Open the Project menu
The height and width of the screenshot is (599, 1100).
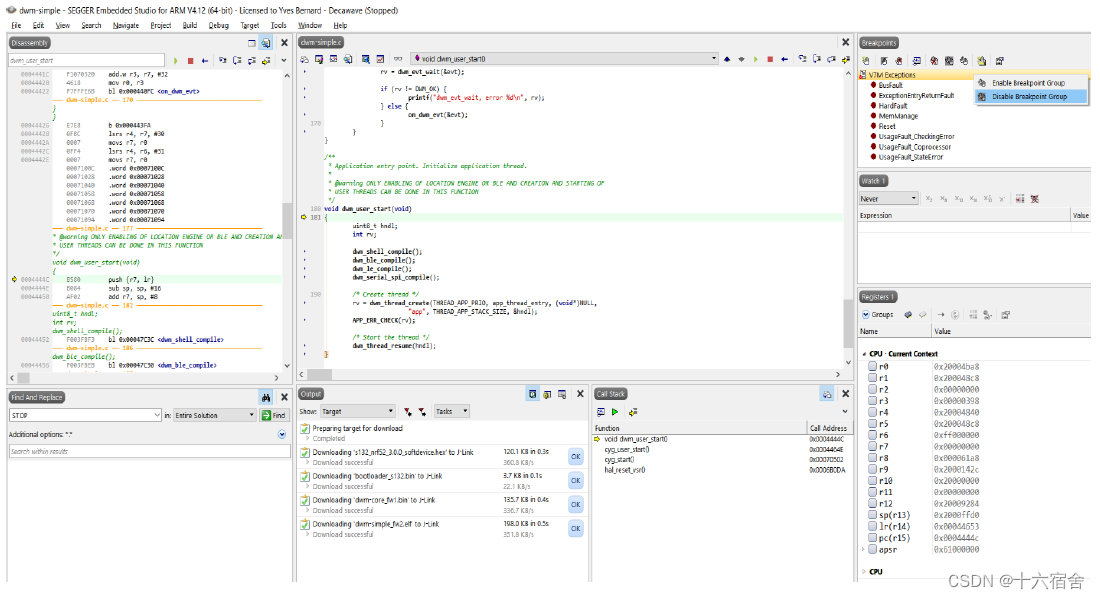click(x=161, y=25)
